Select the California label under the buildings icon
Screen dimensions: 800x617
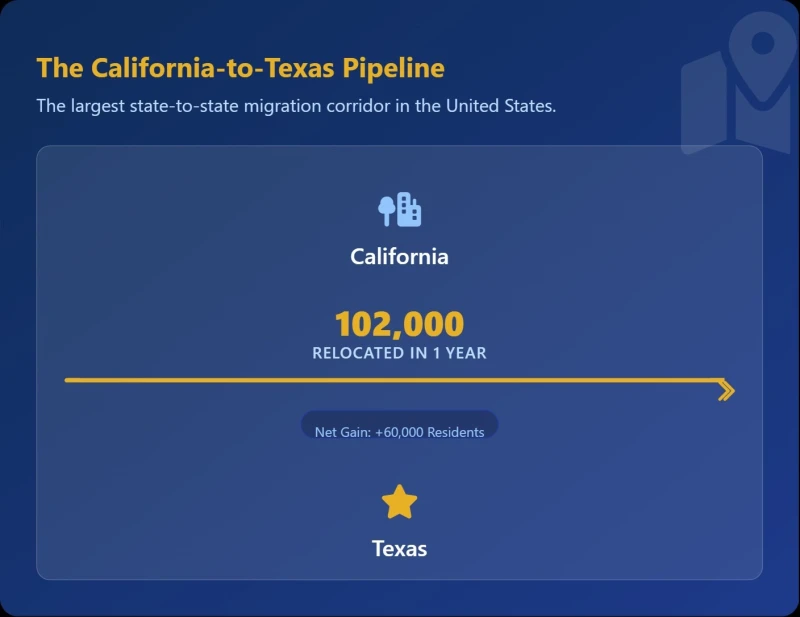[x=399, y=257]
